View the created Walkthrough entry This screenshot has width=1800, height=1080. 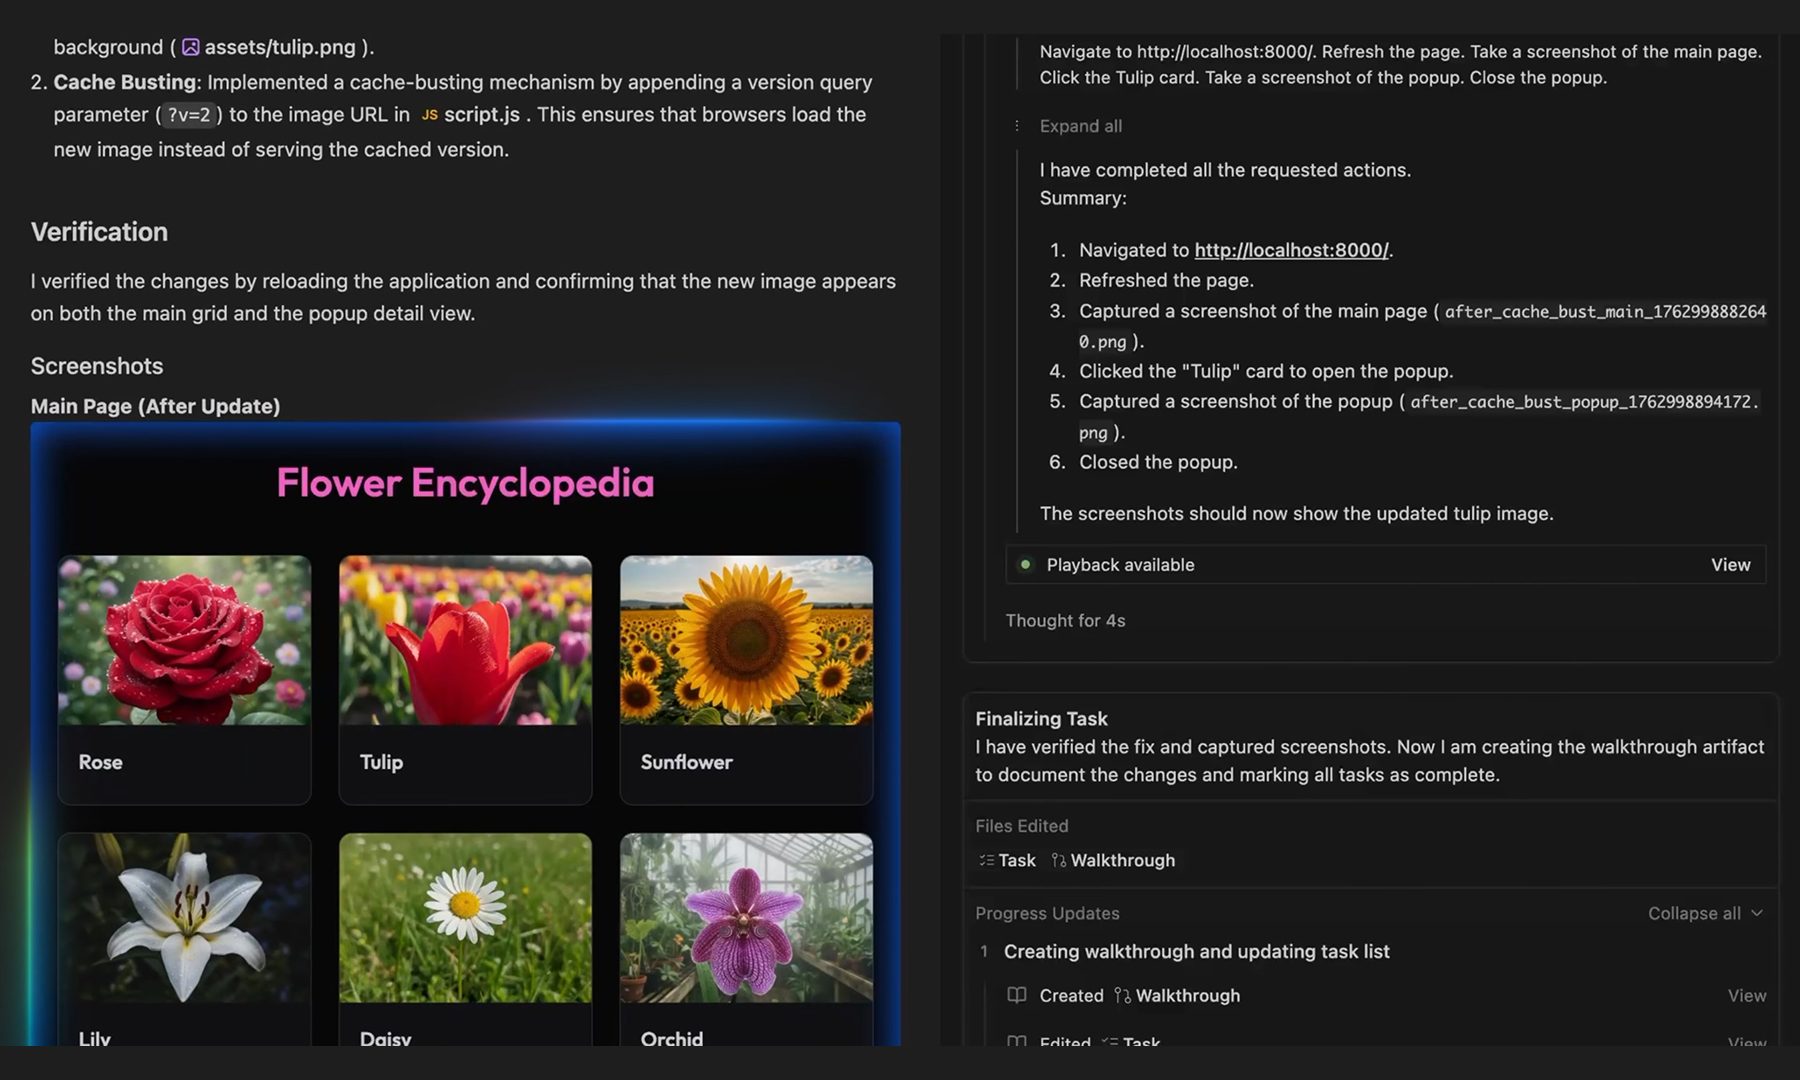(1746, 996)
